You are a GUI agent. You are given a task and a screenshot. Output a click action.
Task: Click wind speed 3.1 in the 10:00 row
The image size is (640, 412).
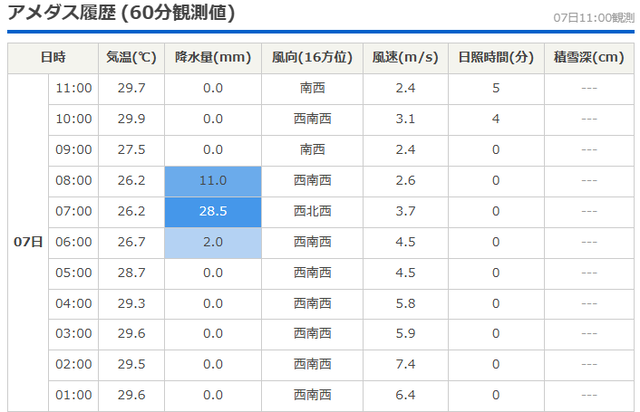click(405, 119)
